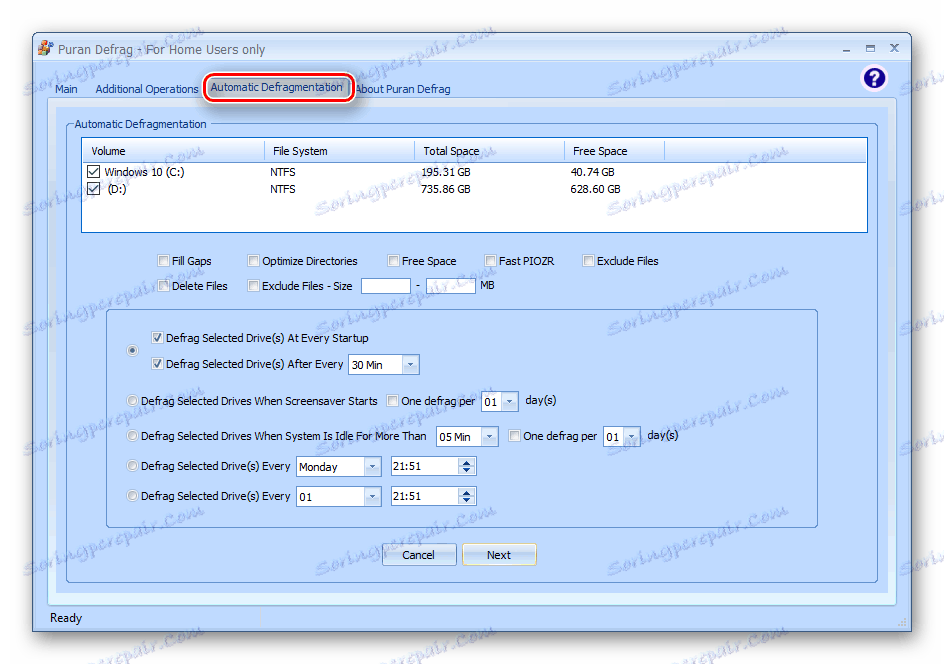
Task: Open the Additional Operations tab
Action: click(147, 89)
